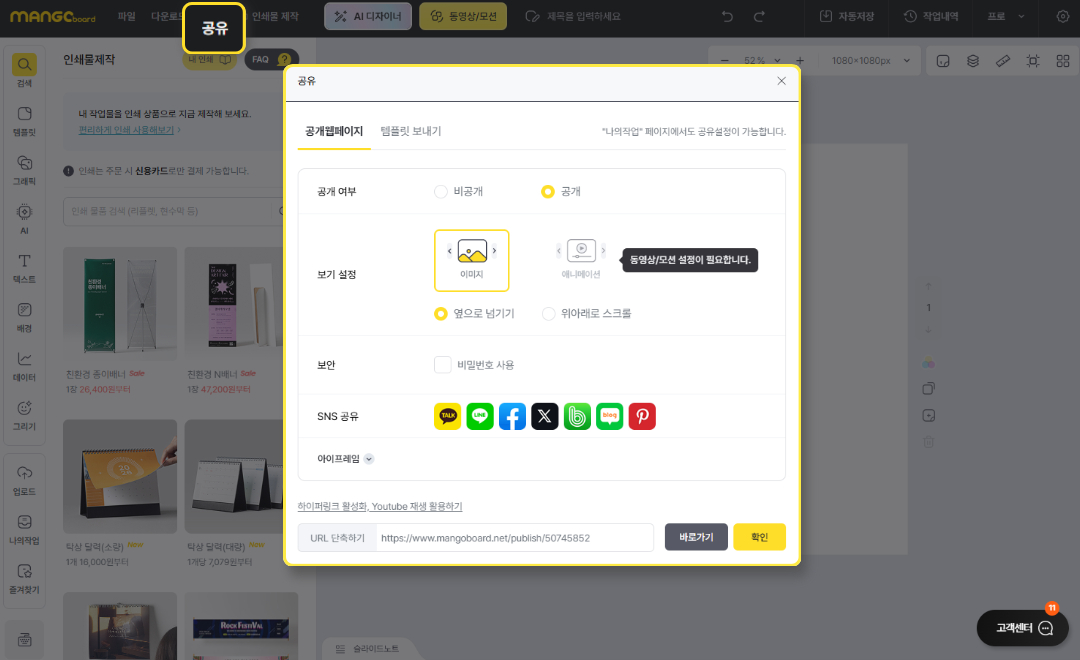Choose 위아래로 스크롤 viewing mode

point(548,313)
